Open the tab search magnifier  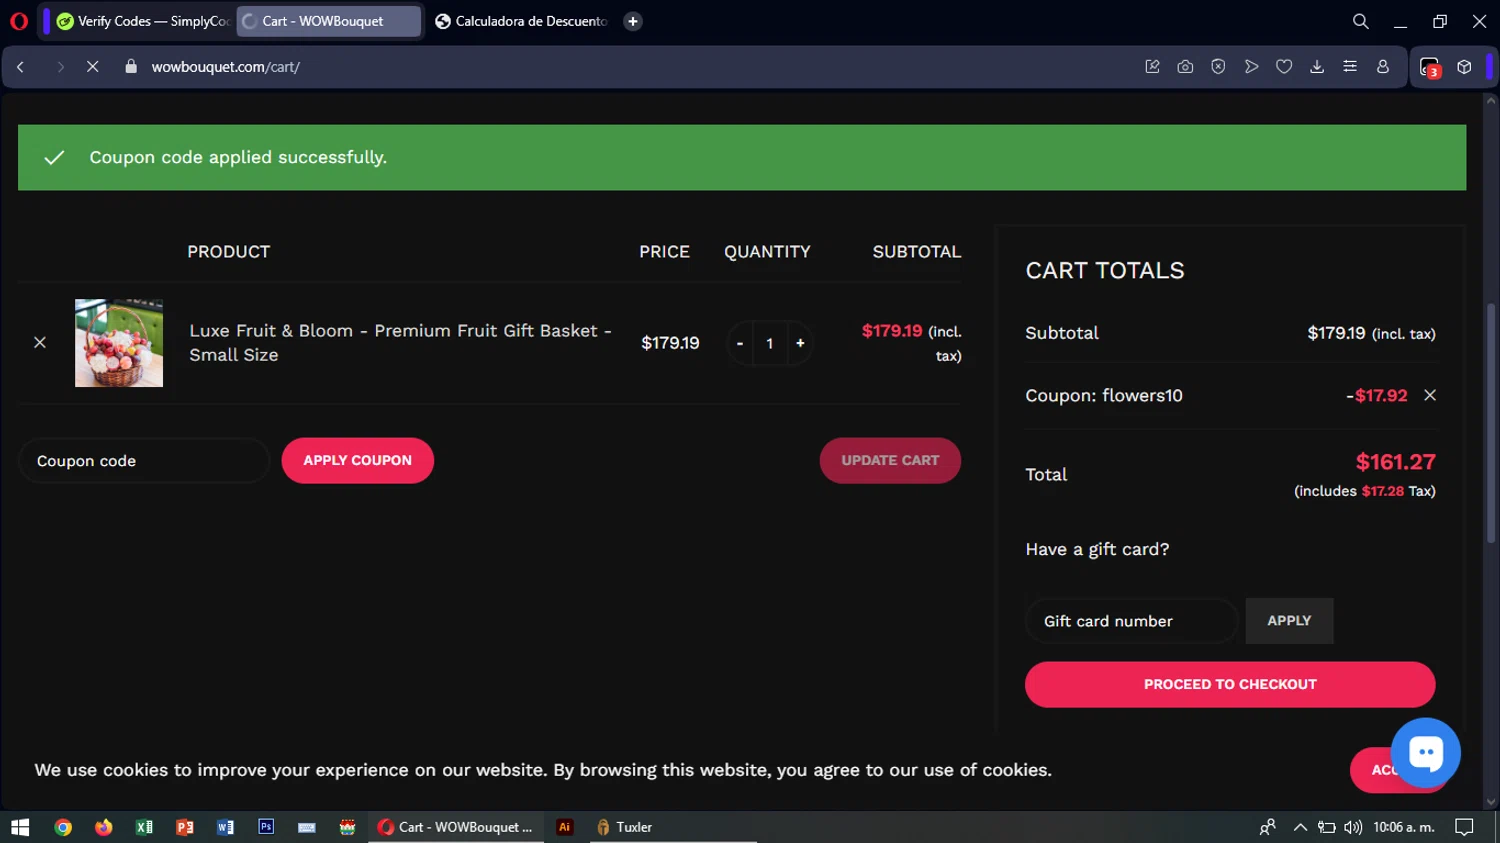1361,21
